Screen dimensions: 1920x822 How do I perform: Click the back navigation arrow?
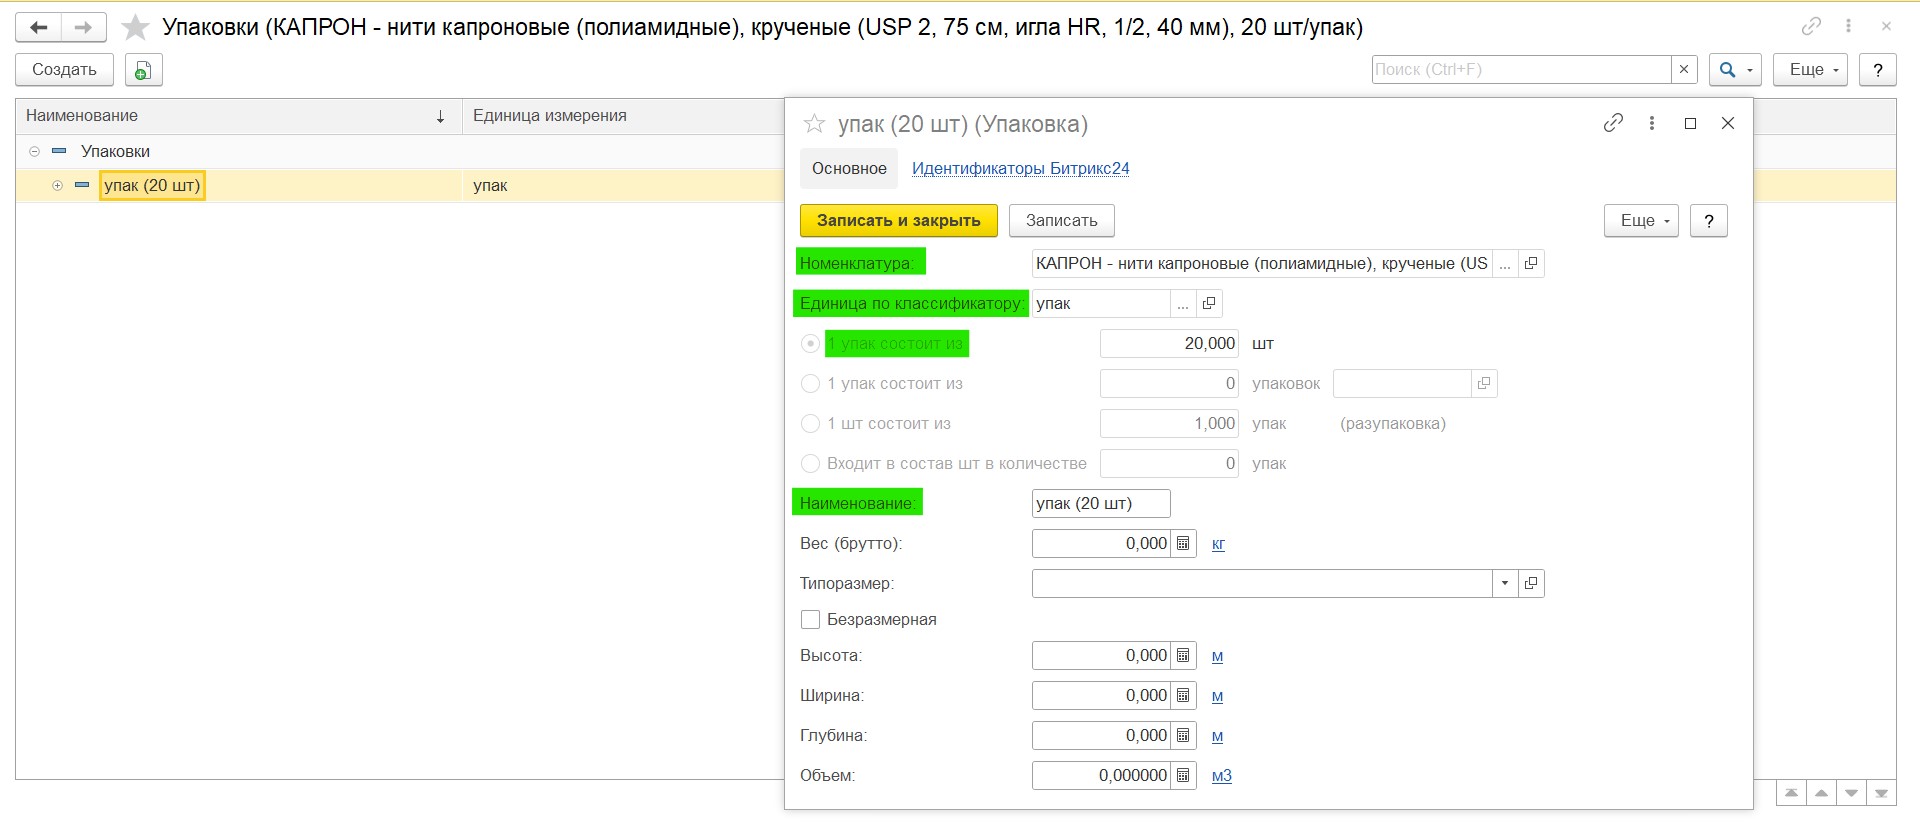[x=39, y=27]
